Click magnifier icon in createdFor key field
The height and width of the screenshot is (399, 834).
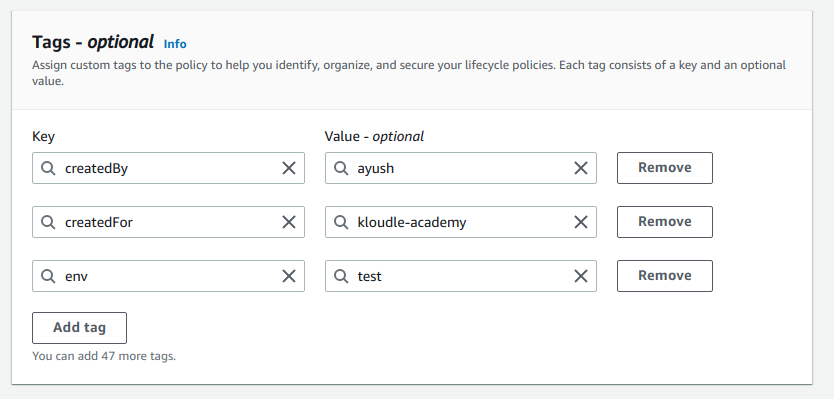pyautogui.click(x=48, y=222)
